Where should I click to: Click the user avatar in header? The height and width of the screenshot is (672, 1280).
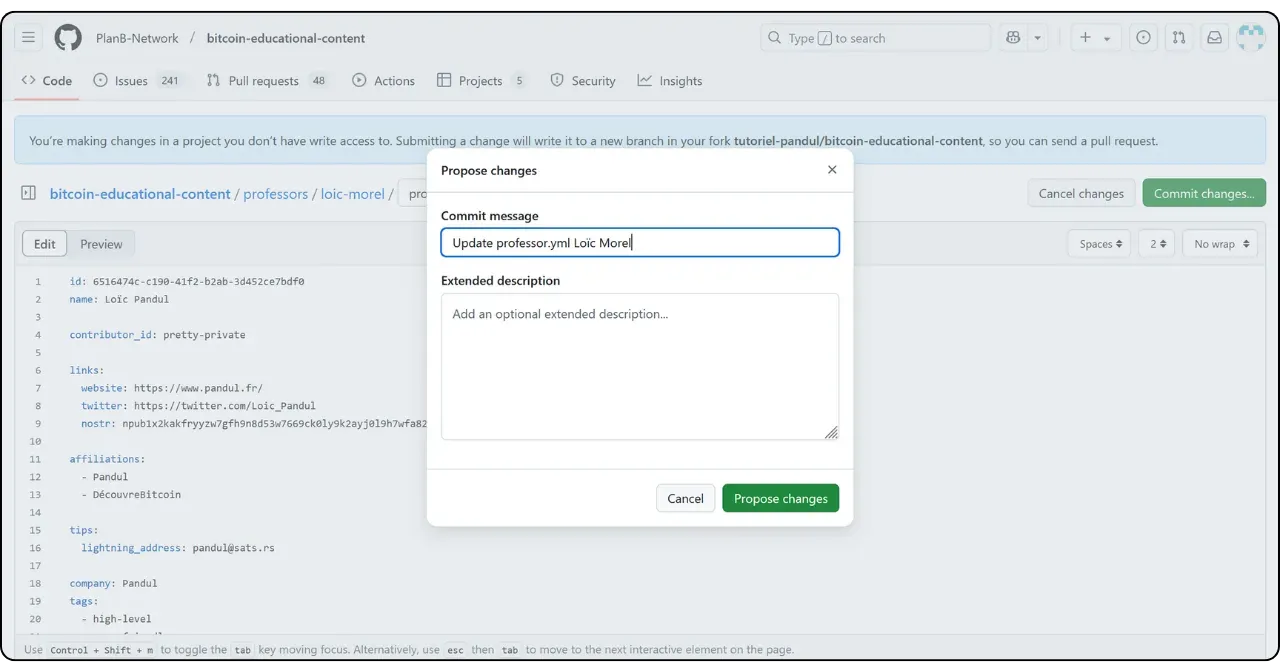click(1250, 38)
